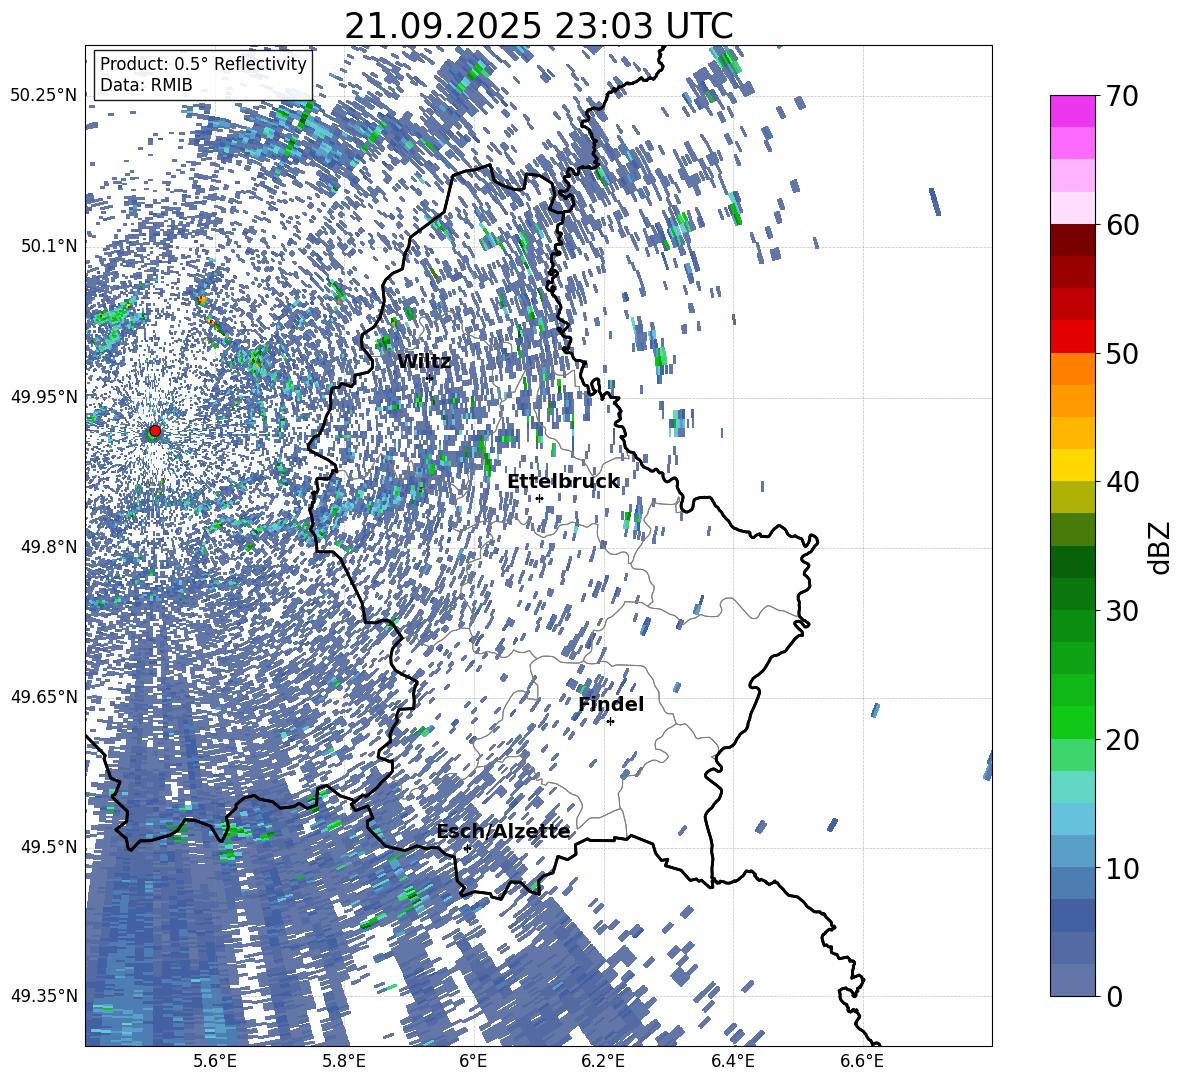Click the 49.5°N latitude label

49,846
